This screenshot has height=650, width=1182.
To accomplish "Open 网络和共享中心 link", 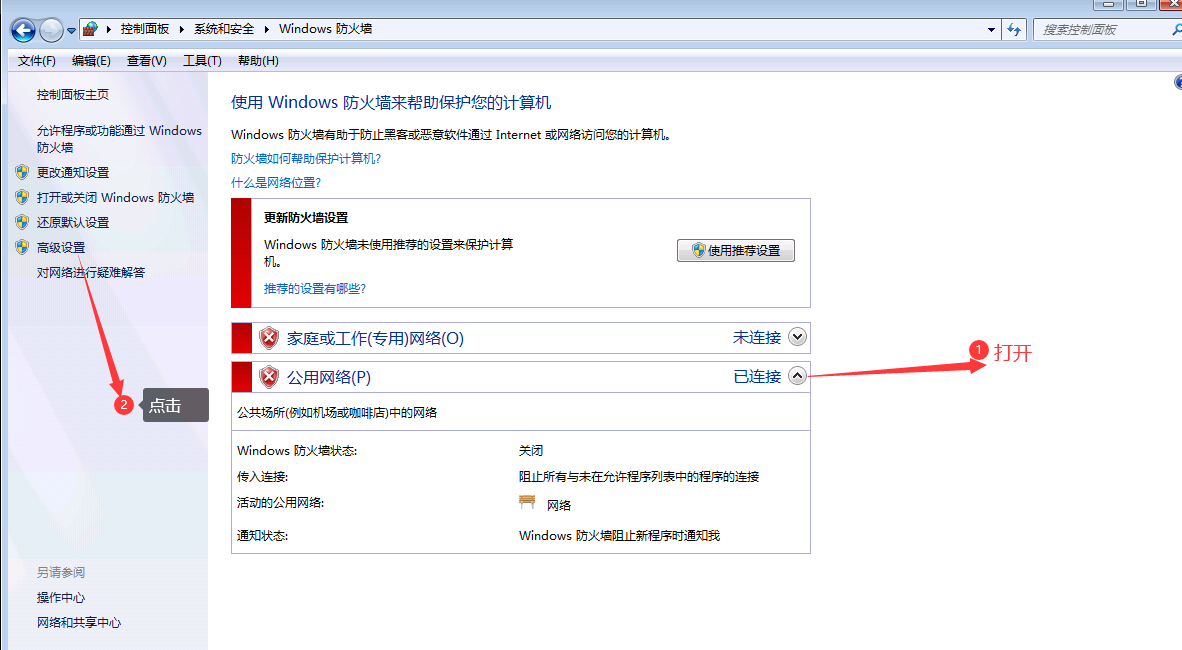I will click(79, 622).
